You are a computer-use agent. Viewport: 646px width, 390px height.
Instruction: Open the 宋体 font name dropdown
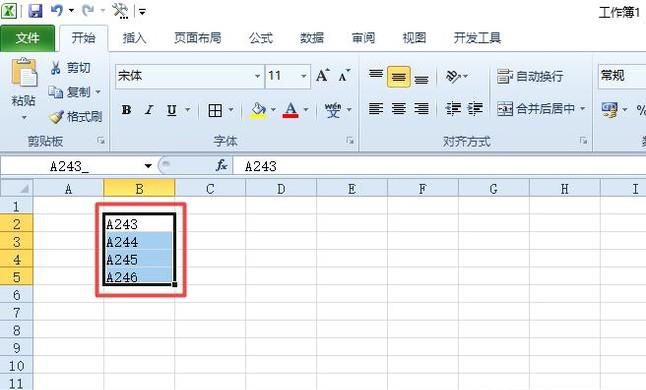[x=257, y=76]
